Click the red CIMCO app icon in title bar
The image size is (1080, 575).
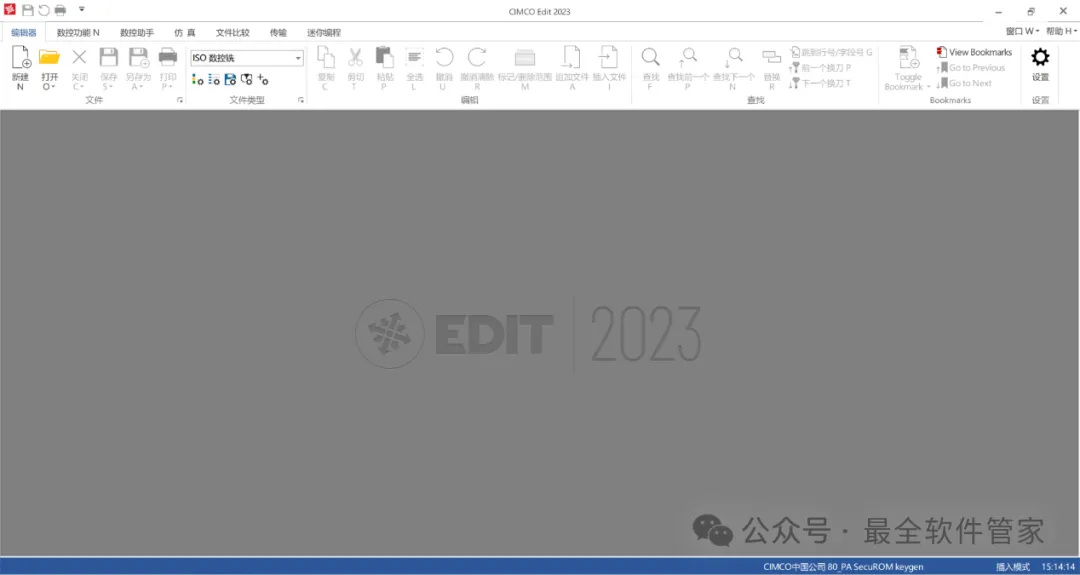(x=10, y=10)
